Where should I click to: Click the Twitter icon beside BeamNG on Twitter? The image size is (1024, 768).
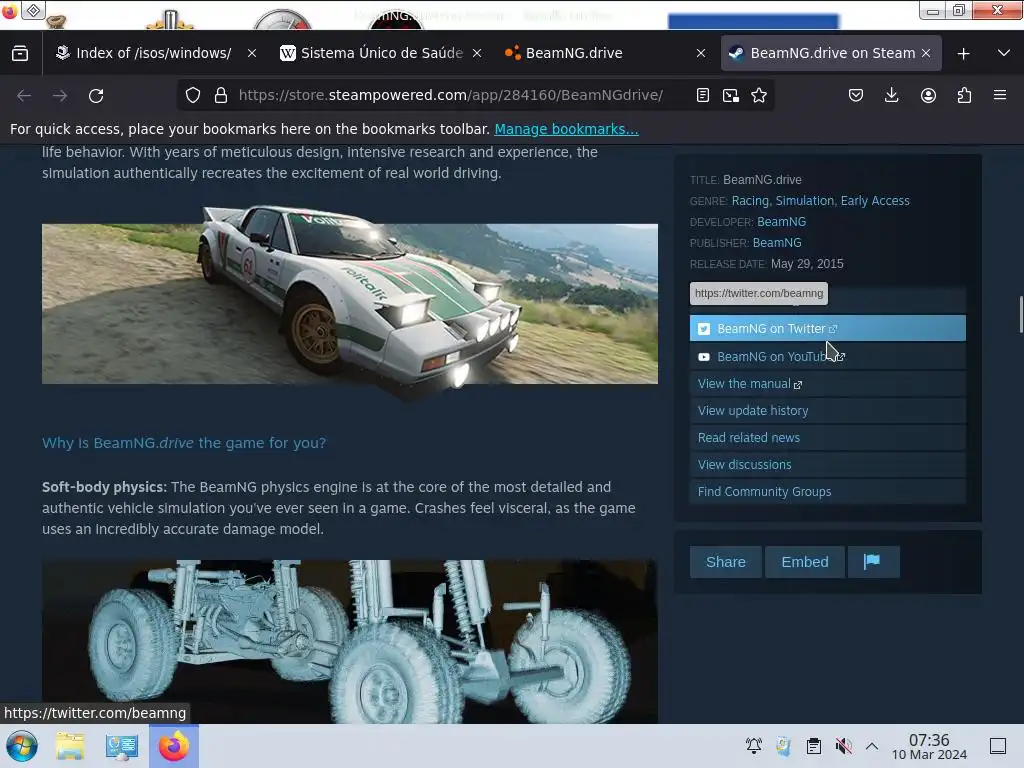[x=703, y=329]
